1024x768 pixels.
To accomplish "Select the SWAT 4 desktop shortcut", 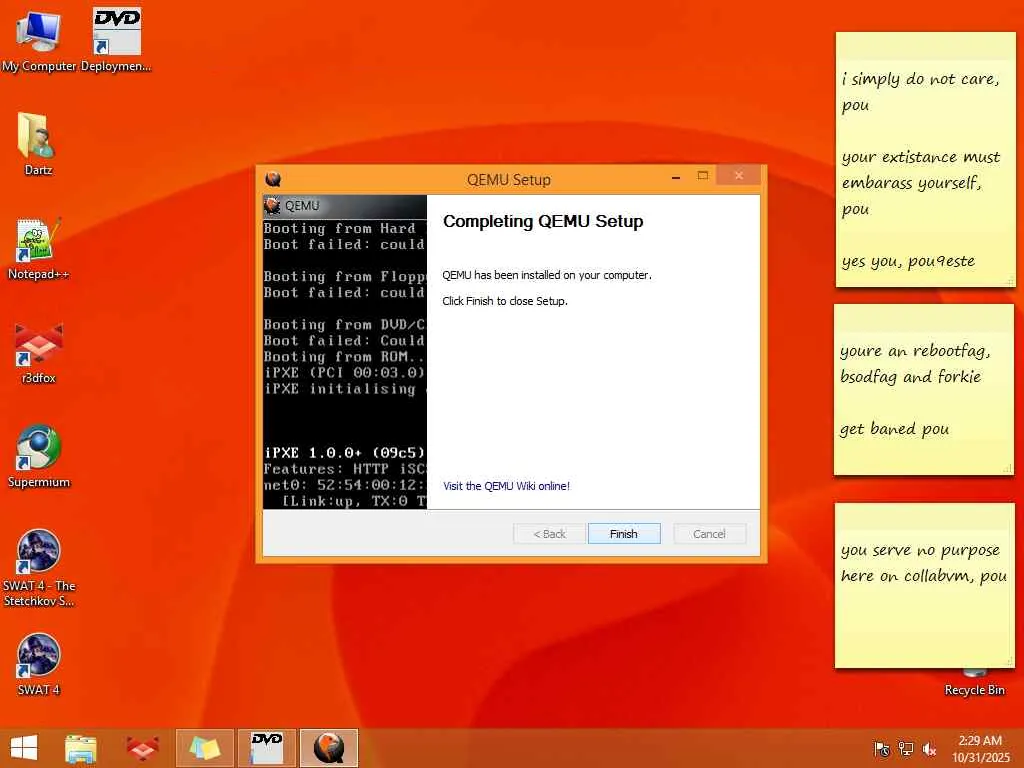I will (39, 664).
